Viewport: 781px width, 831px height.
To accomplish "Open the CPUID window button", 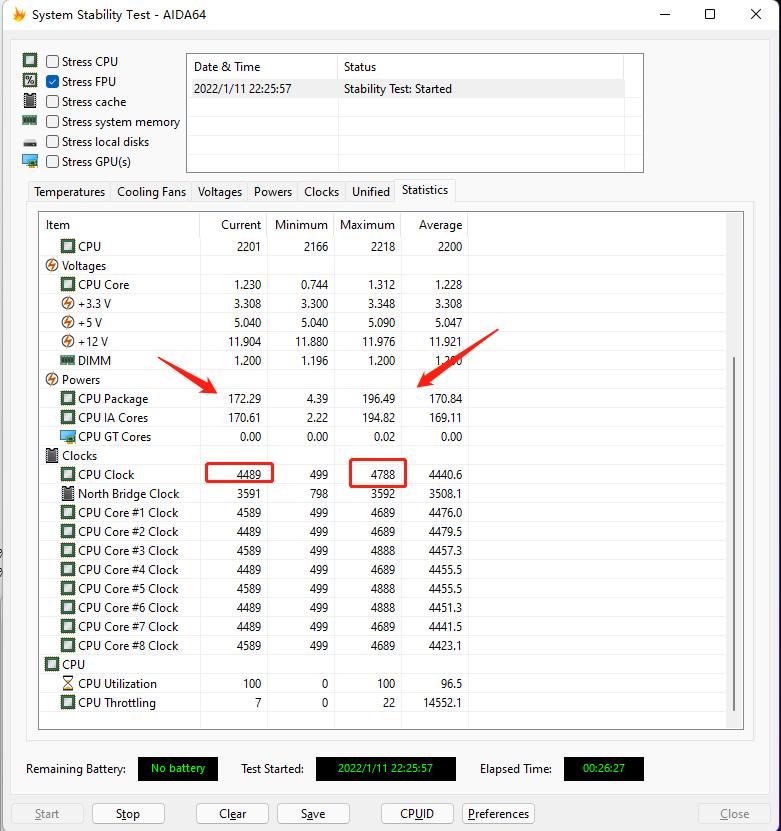I will click(417, 814).
